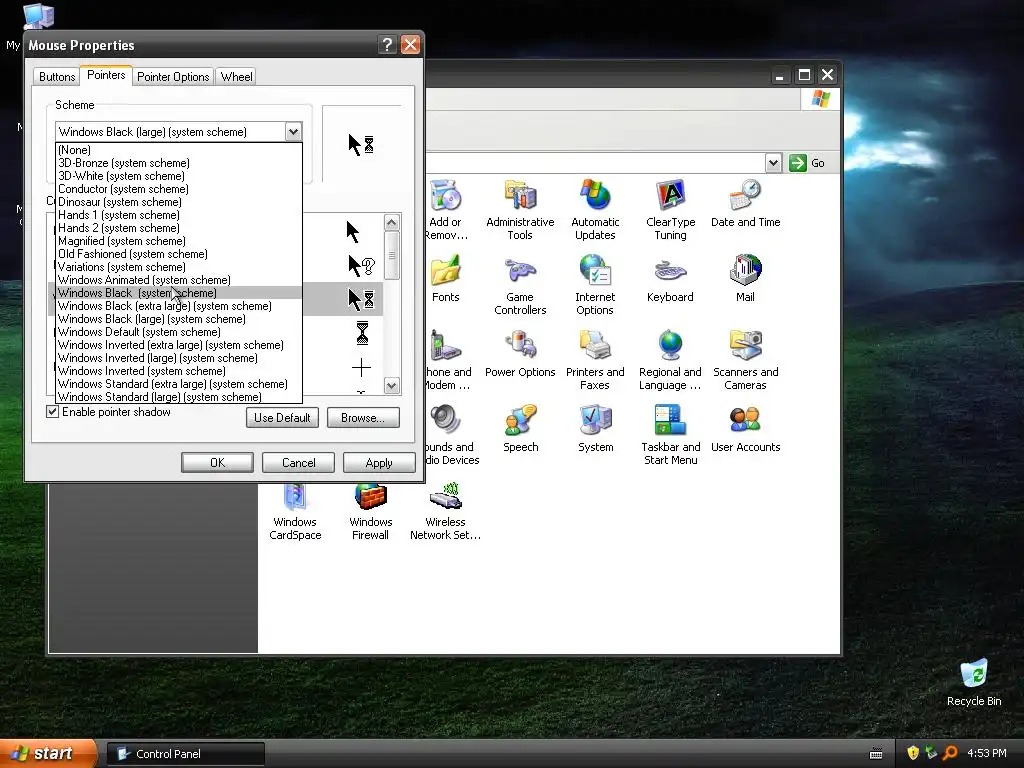Confirm Mouse Properties with OK
1024x768 pixels.
pos(217,462)
